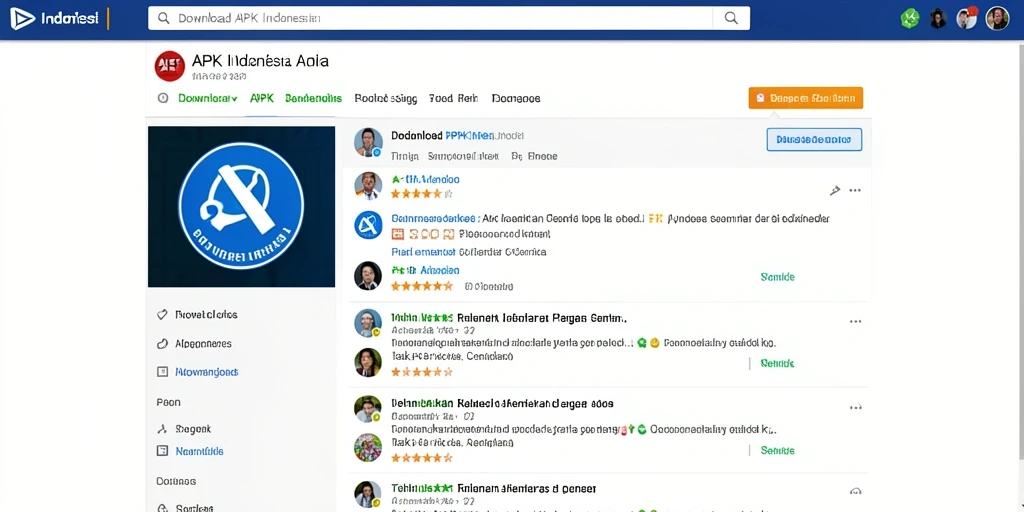Click the colorful group avatar in third review
1024x512 pixels.
[368, 448]
